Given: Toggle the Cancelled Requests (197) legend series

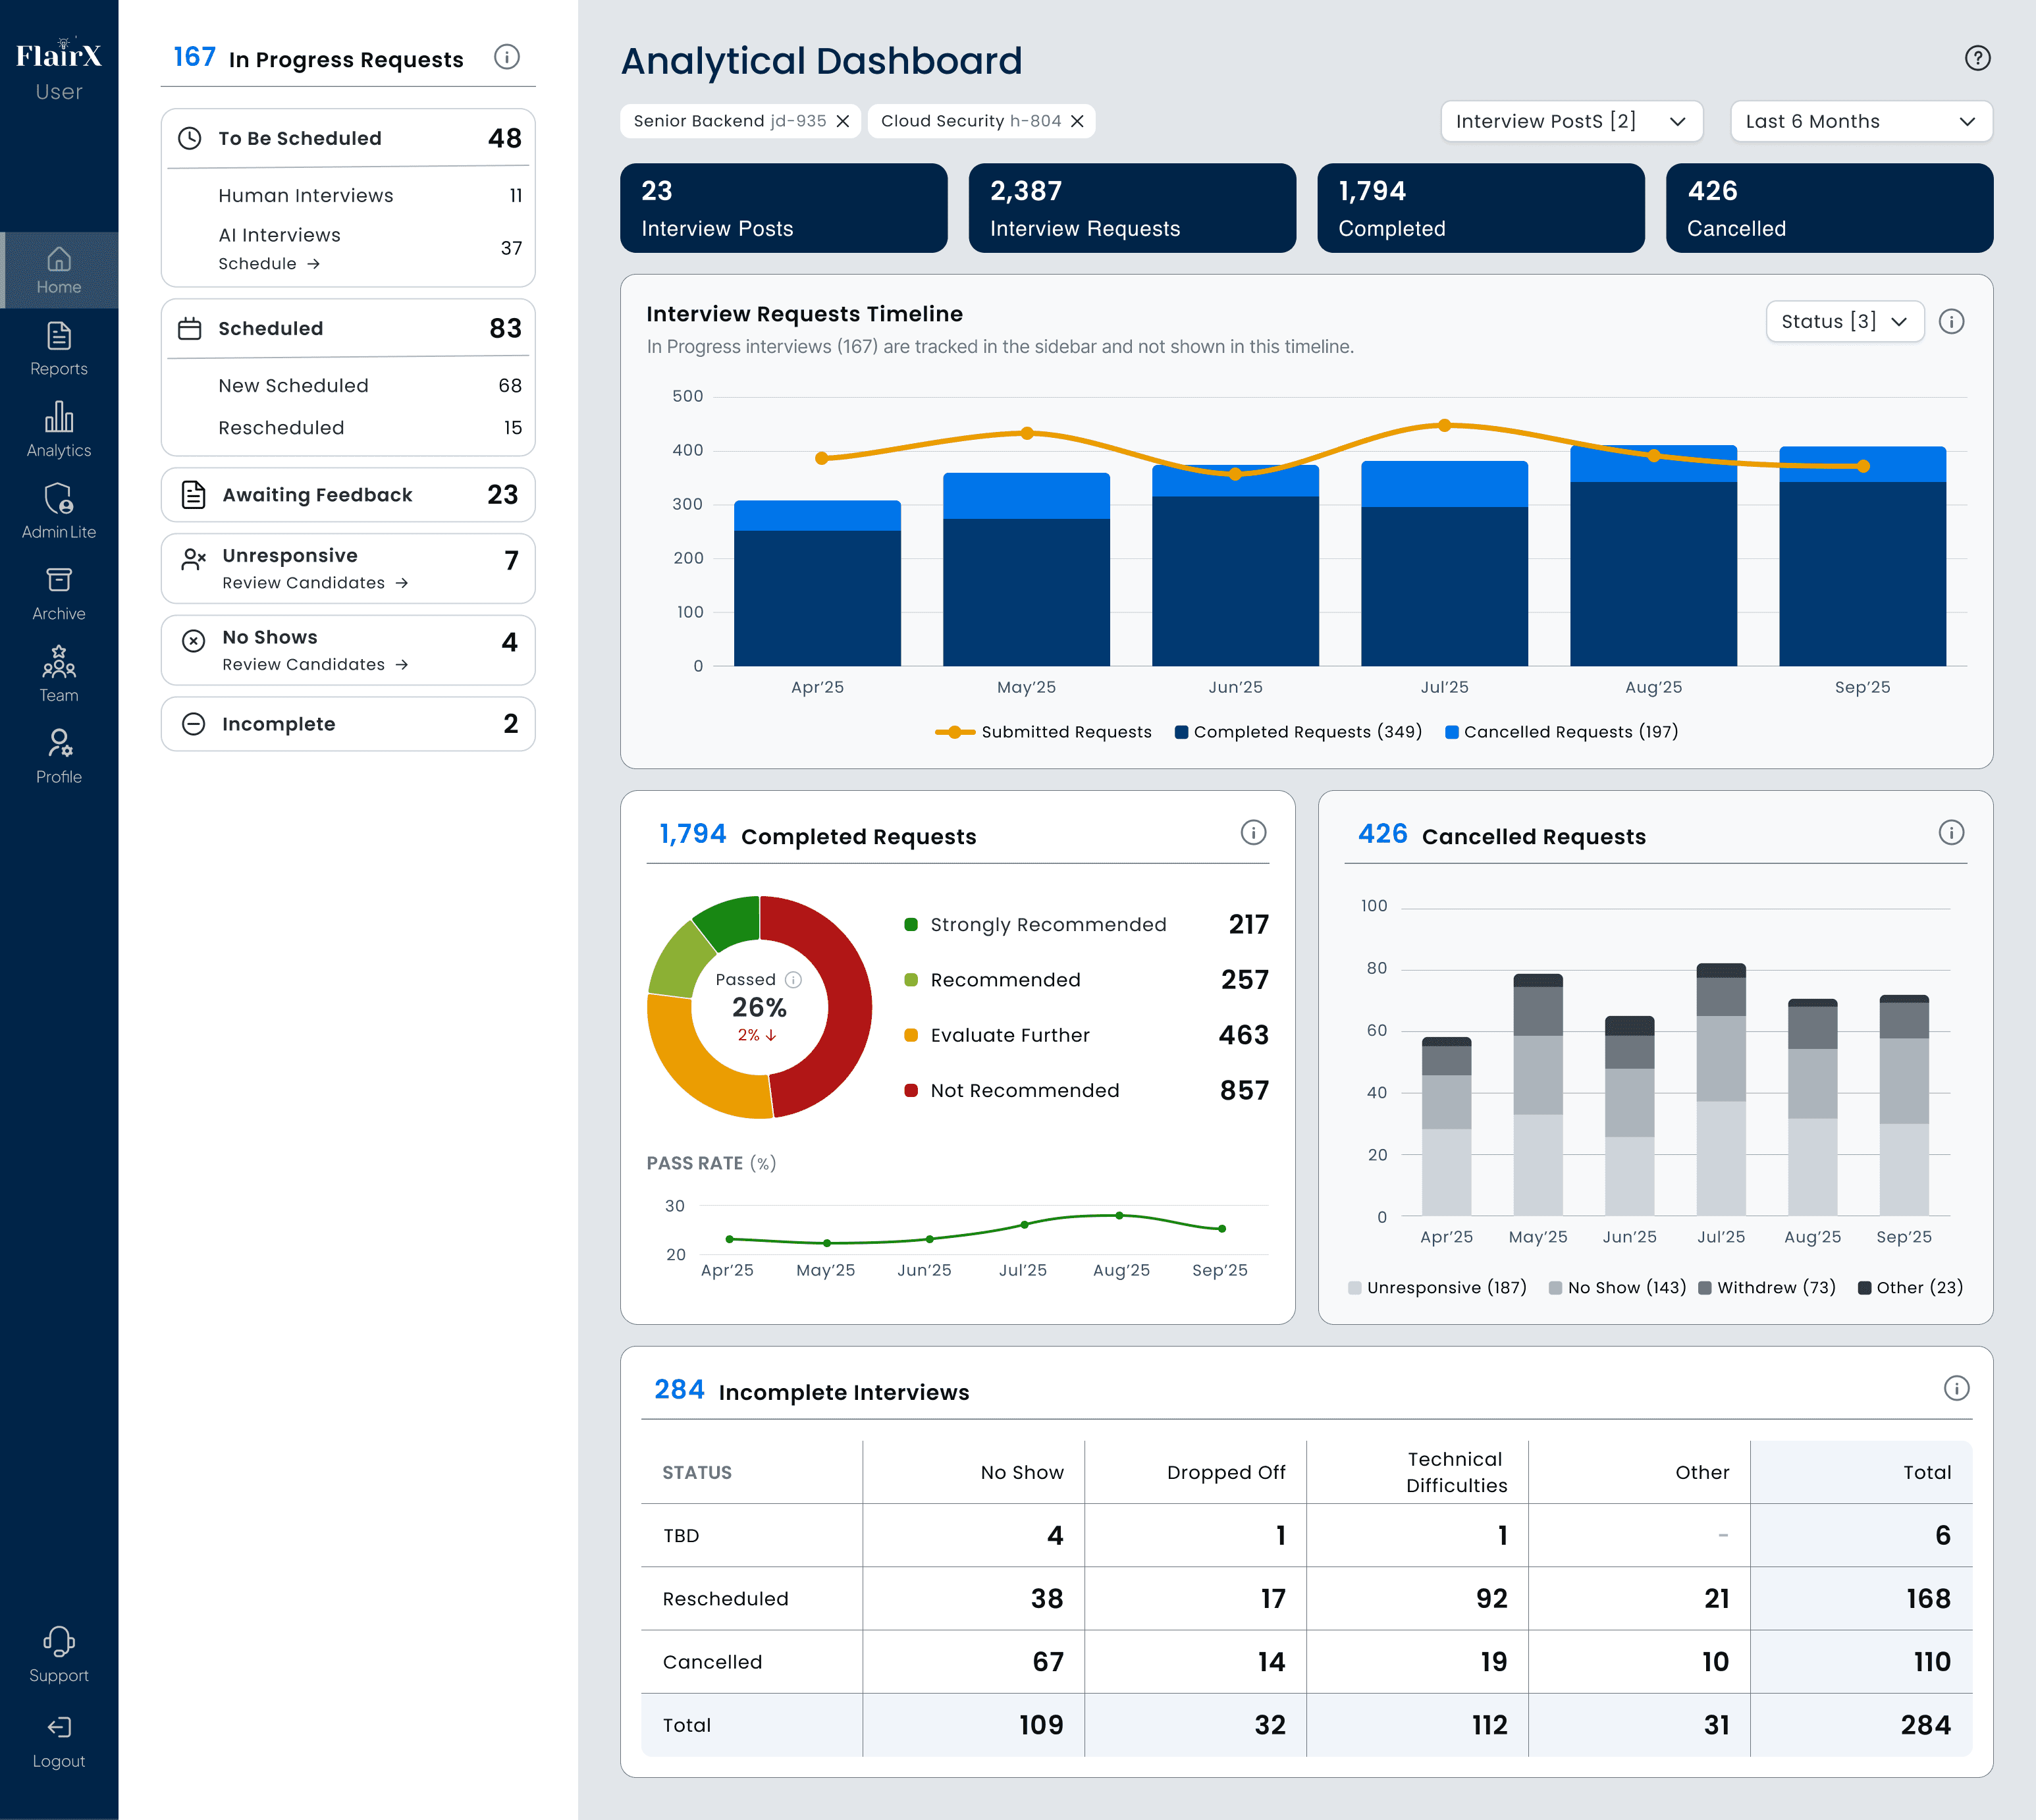Looking at the screenshot, I should [x=1561, y=732].
